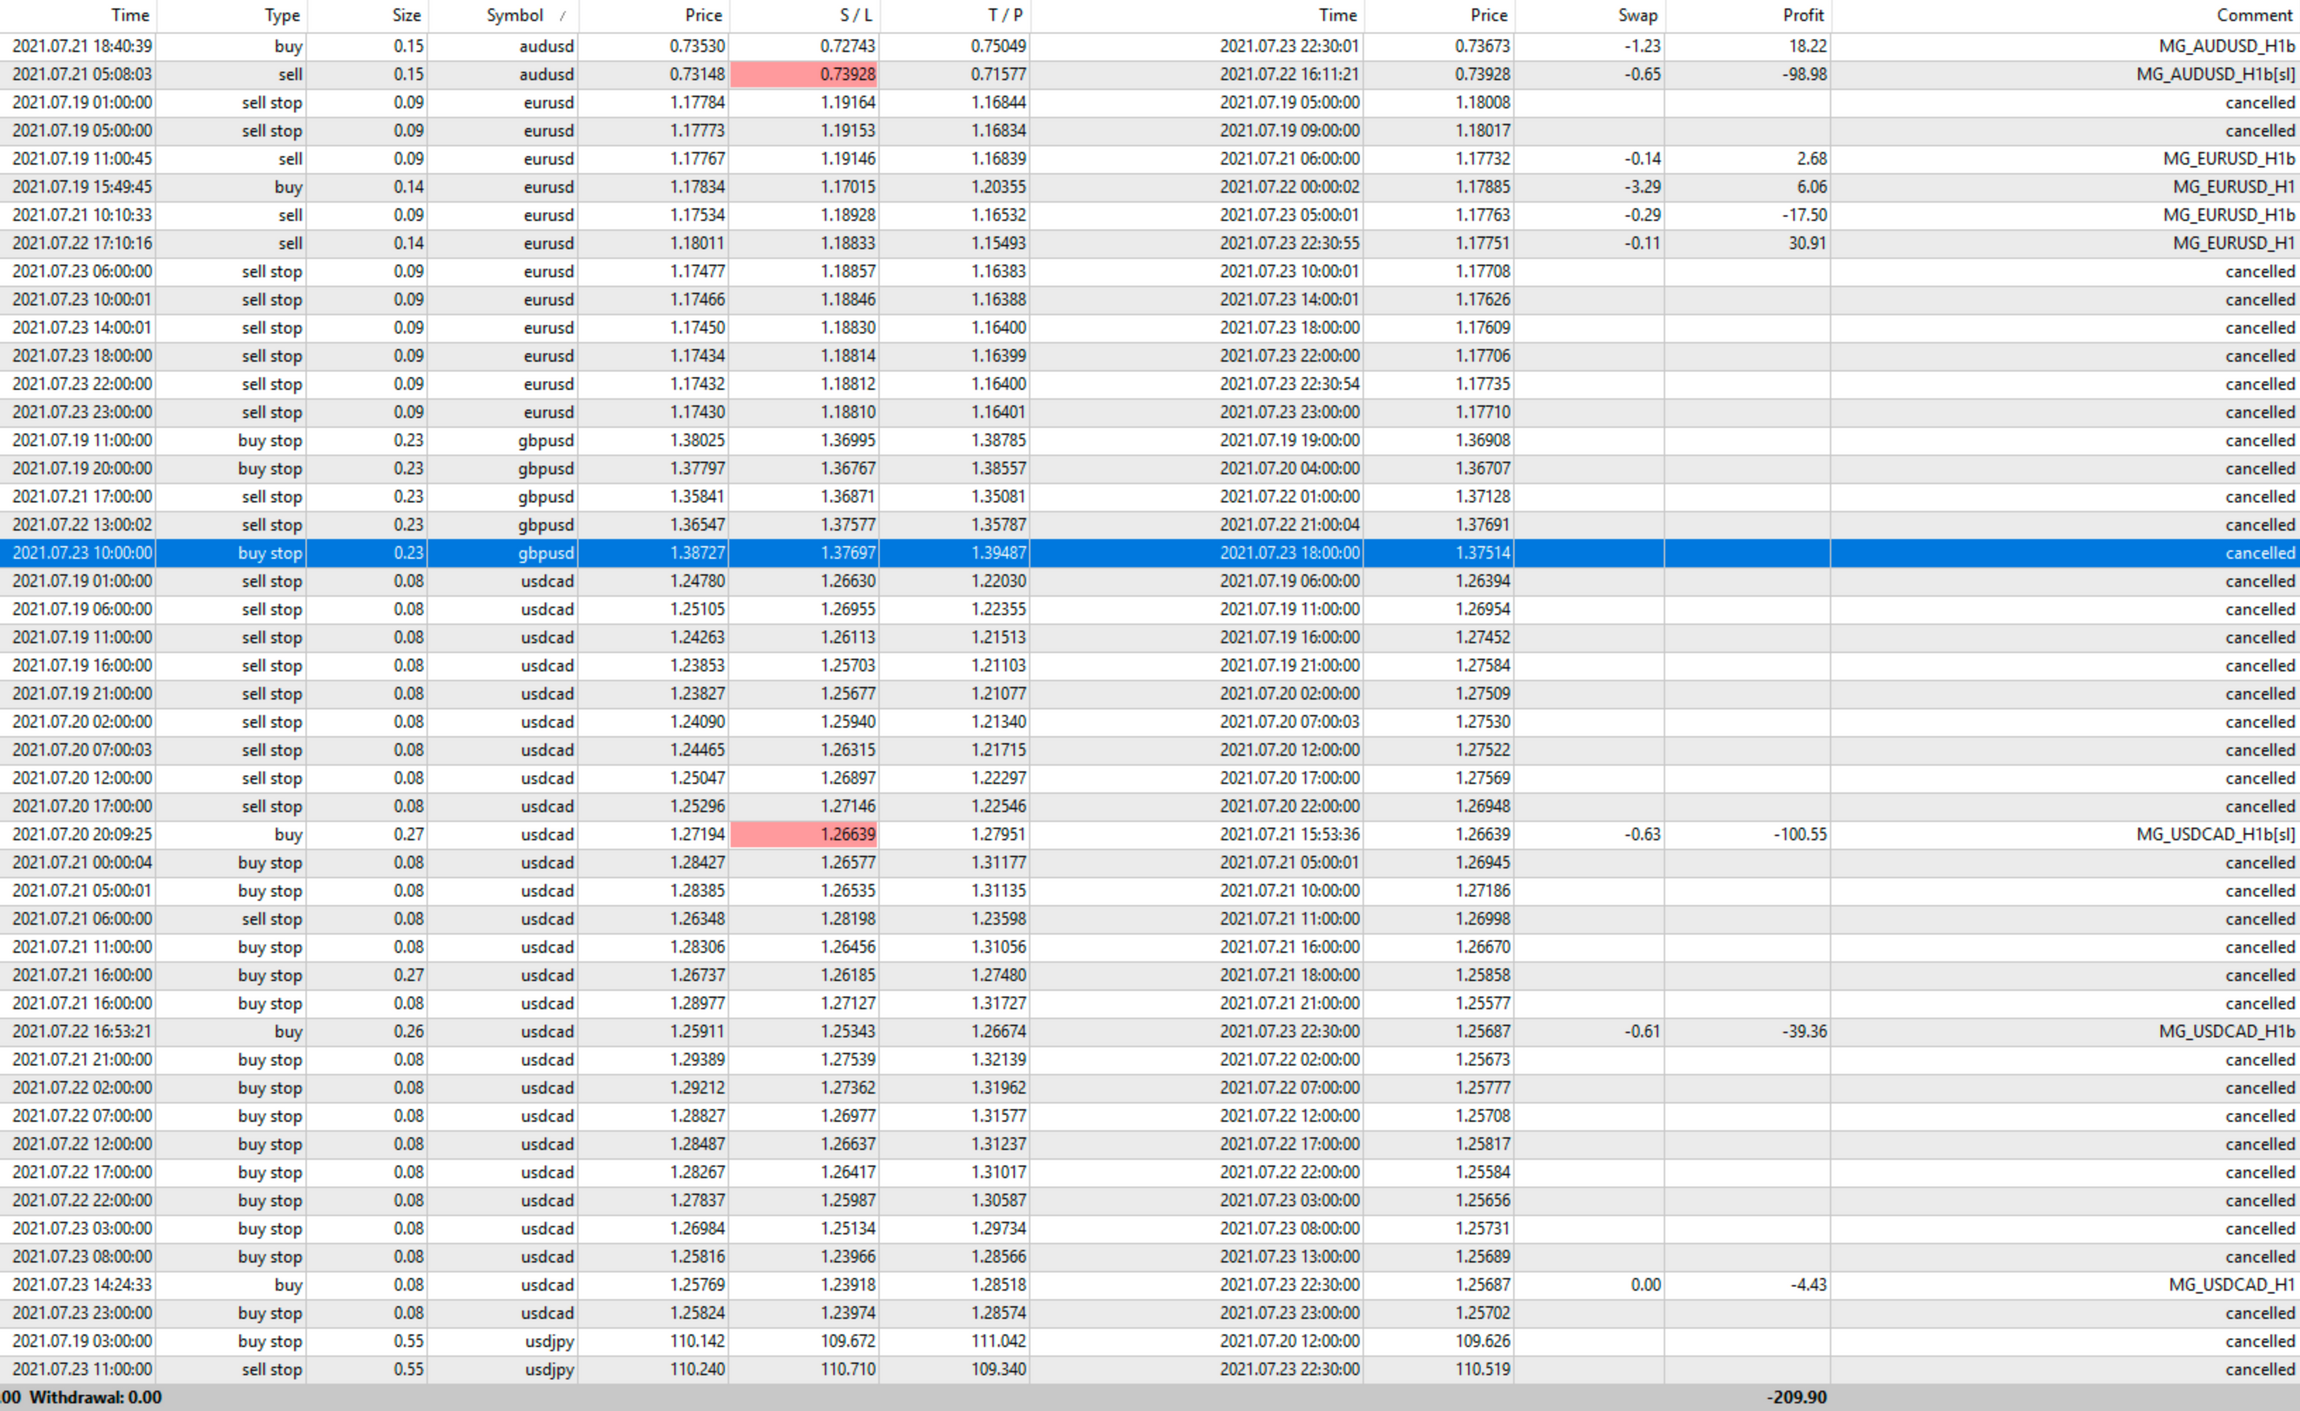
Task: Select usdjpy buy stop 110.142 row
Action: 696,1341
